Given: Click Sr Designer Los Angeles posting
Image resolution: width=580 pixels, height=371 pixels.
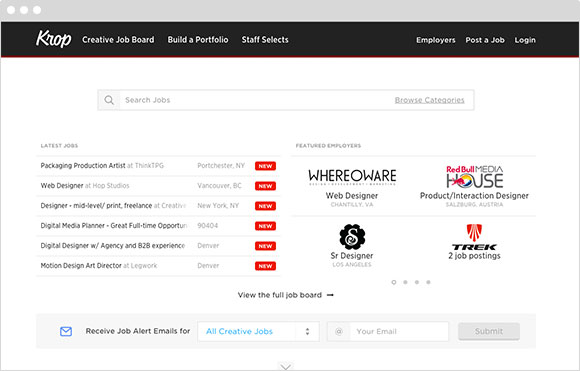Looking at the screenshot, I should tap(352, 256).
